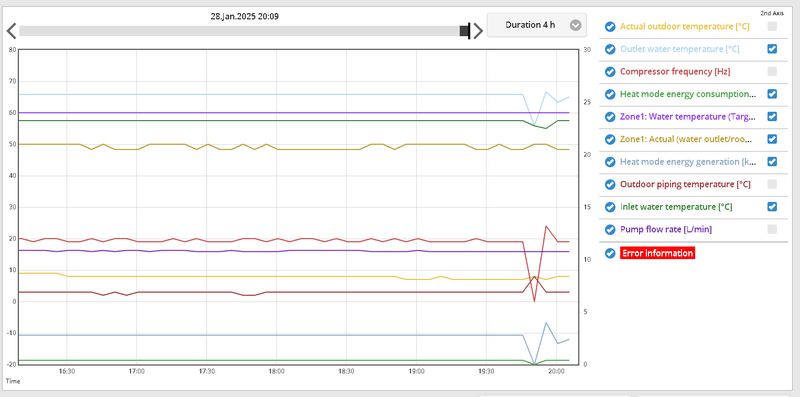Click the 17:00 time axis label
Viewport: 800px width, 397px height.
[x=136, y=371]
